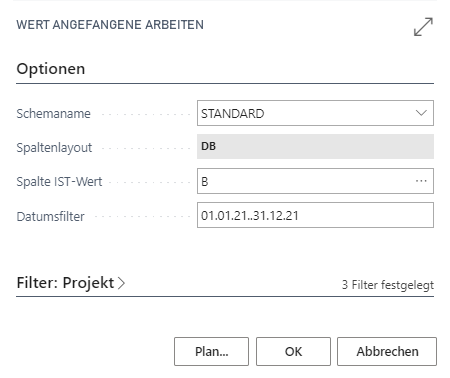The height and width of the screenshot is (378, 450).
Task: Click the Schemaname label
Action: [x=53, y=114]
